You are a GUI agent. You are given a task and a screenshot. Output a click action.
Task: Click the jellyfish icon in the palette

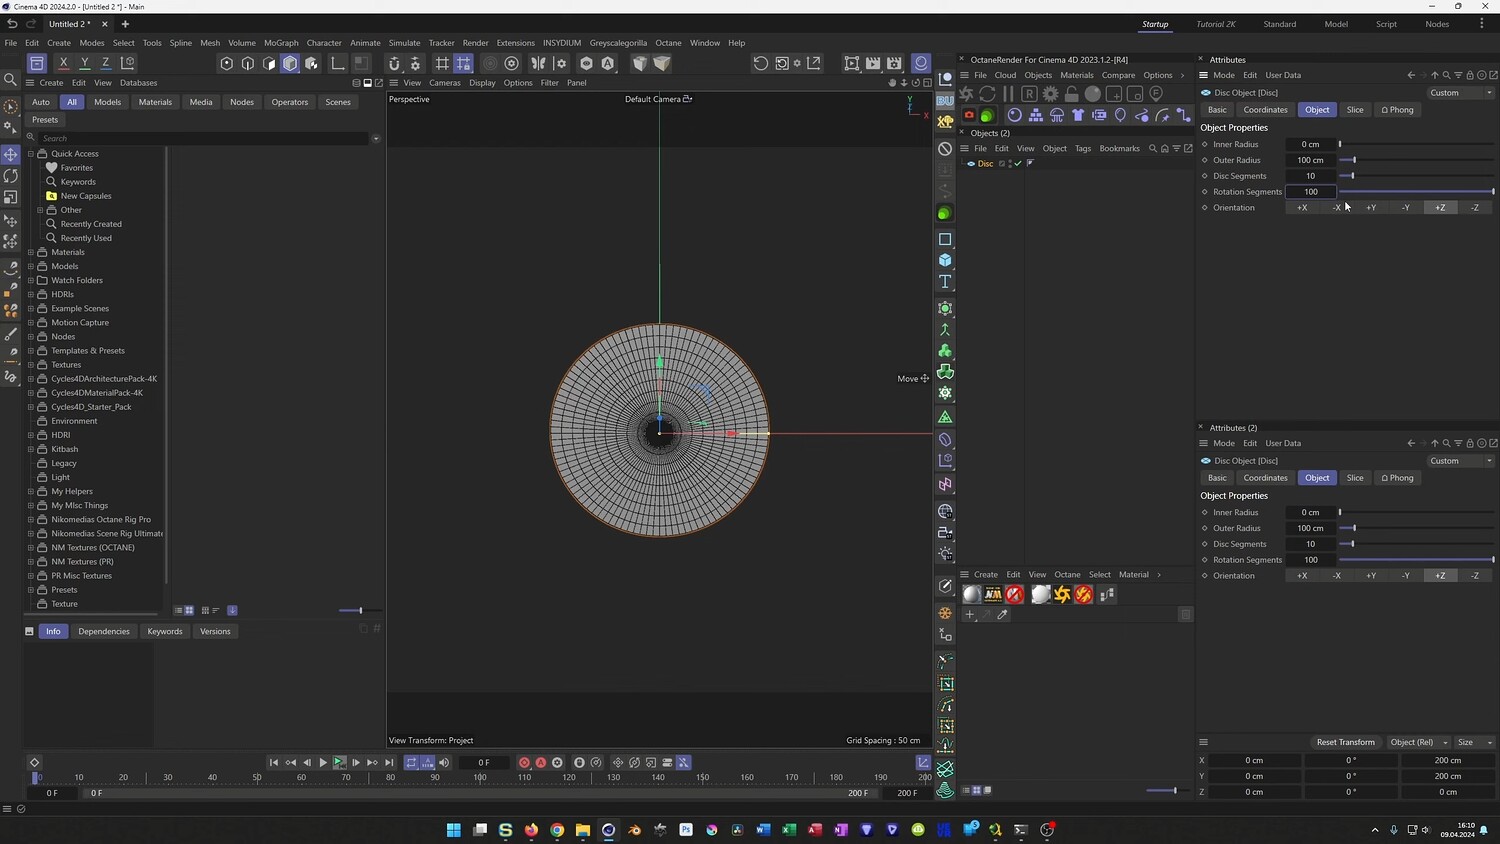tap(1057, 115)
